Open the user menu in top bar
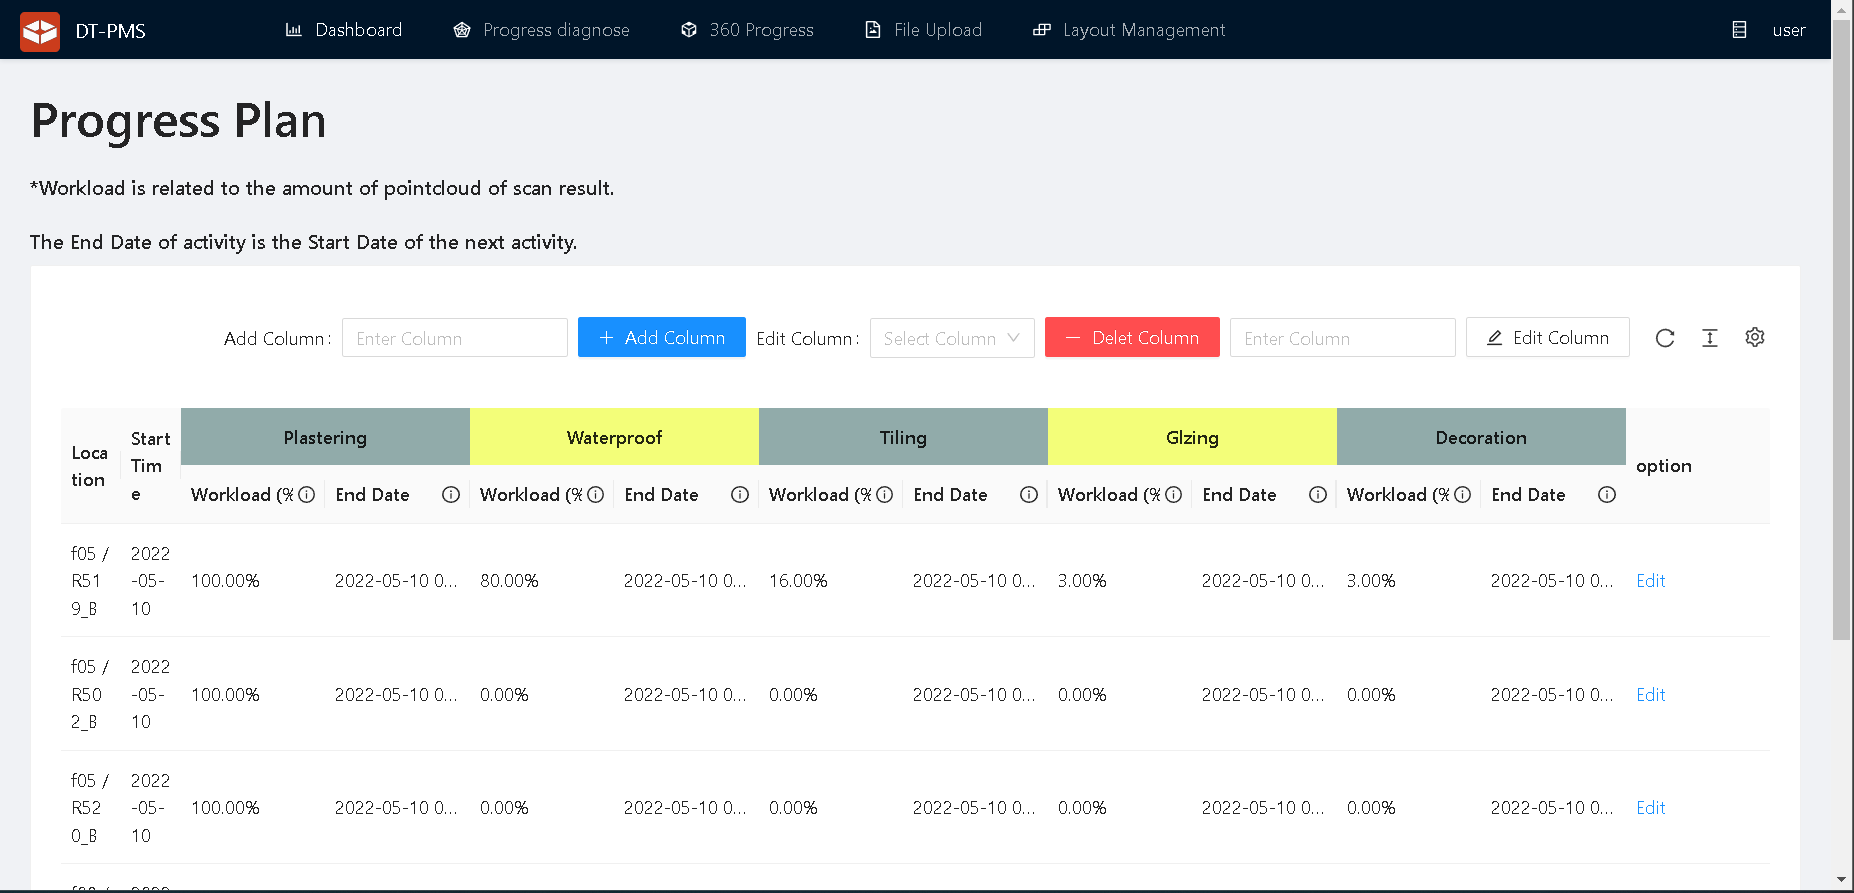The image size is (1854, 893). (x=1788, y=30)
